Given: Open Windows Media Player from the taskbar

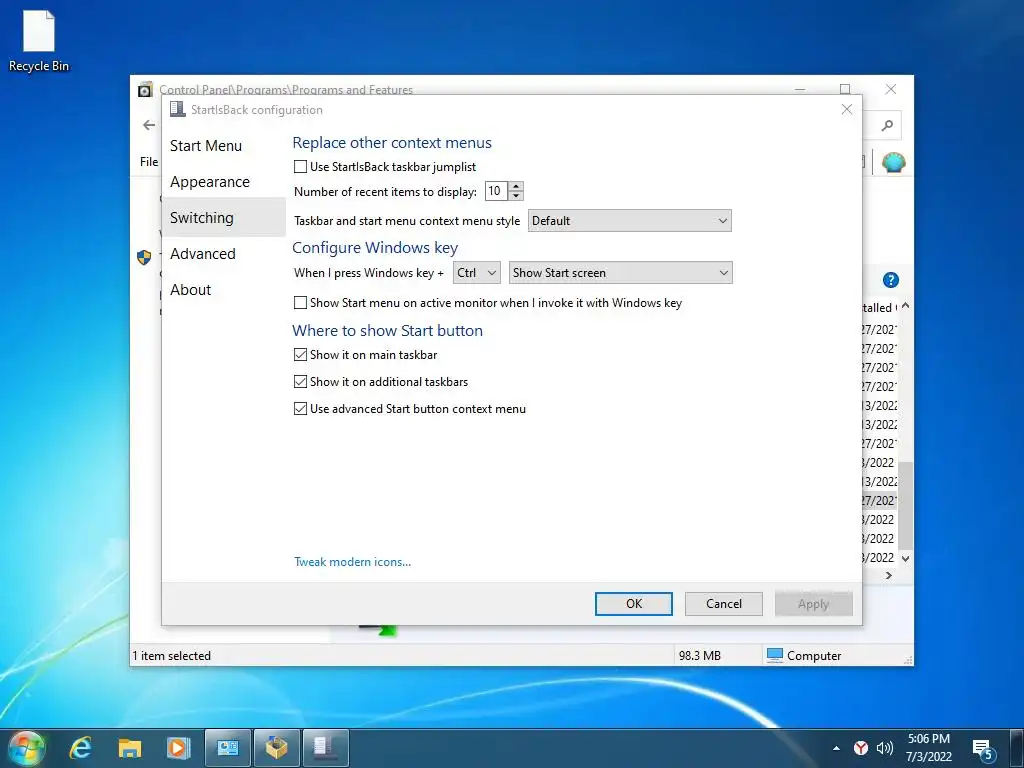Looking at the screenshot, I should [178, 748].
